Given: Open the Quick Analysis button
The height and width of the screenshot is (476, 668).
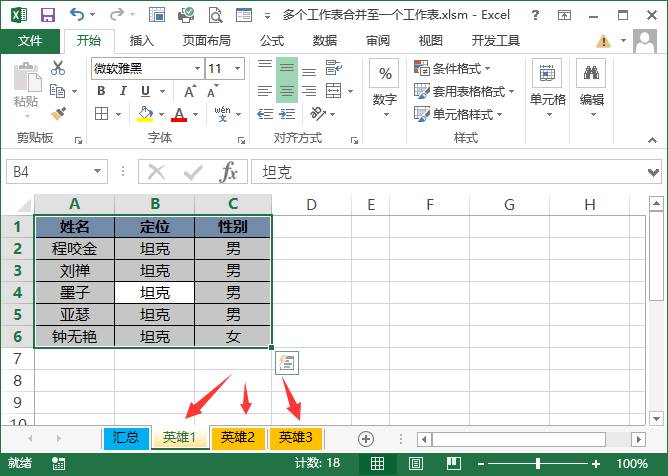Looking at the screenshot, I should coord(287,363).
